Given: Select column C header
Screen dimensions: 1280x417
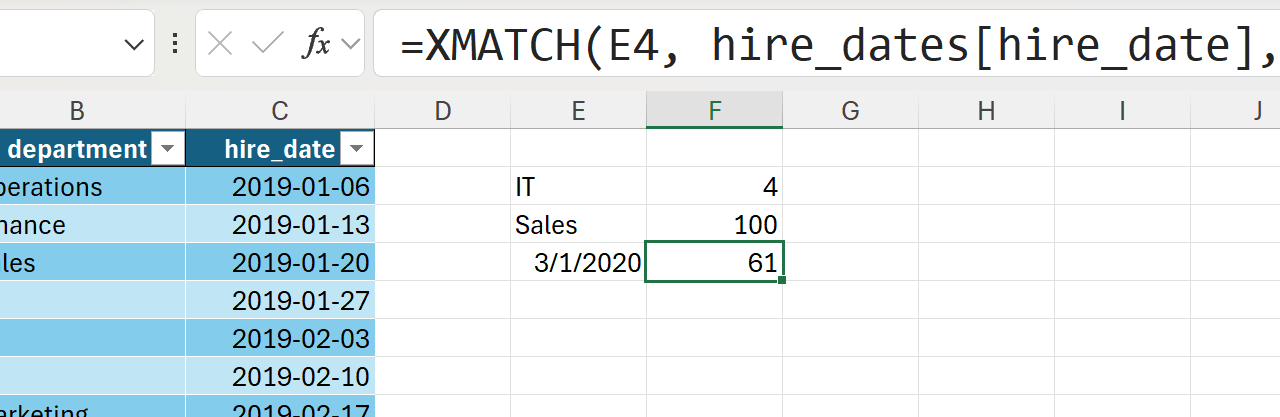Looking at the screenshot, I should pos(280,111).
